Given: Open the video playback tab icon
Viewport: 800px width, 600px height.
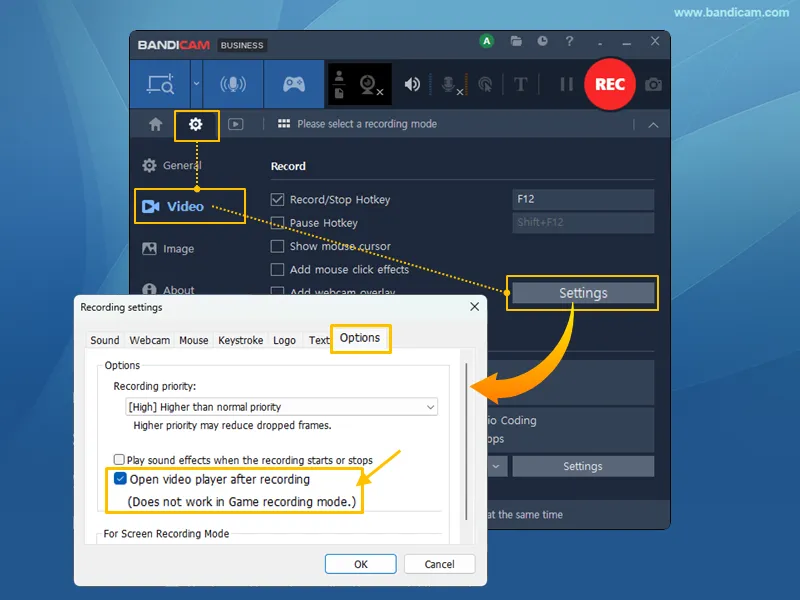Looking at the screenshot, I should [x=235, y=124].
